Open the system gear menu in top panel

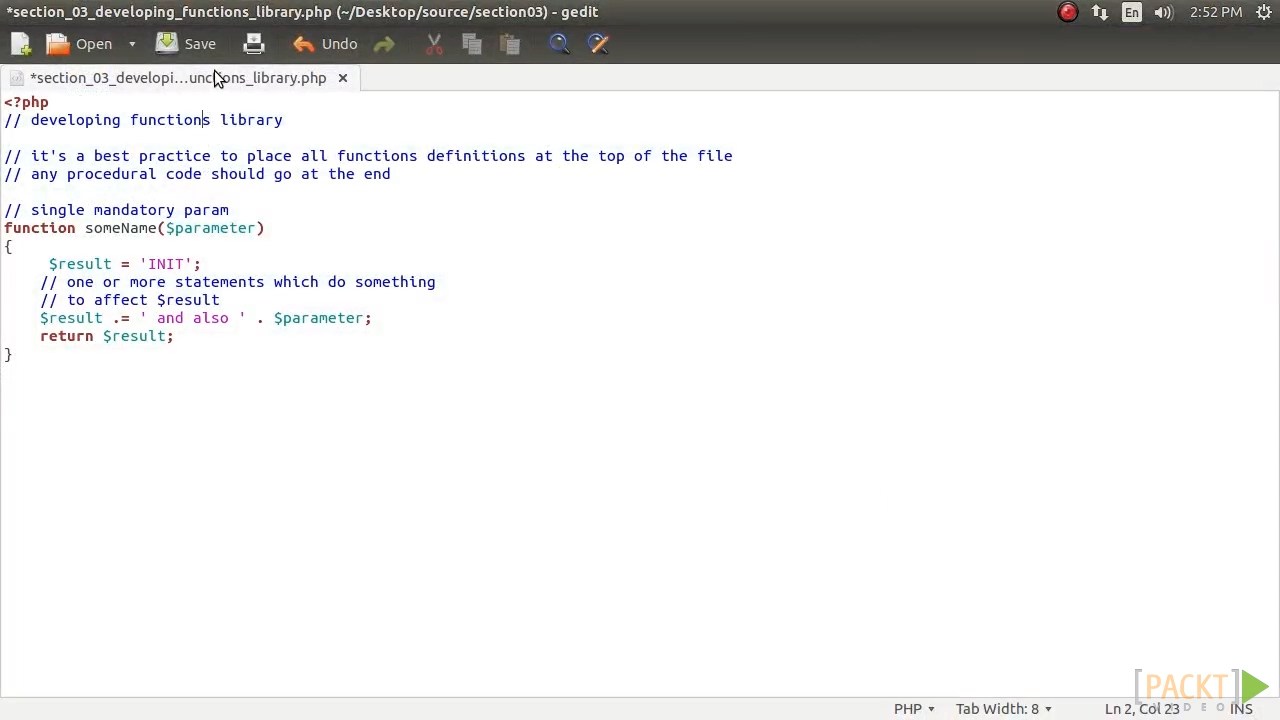click(1263, 12)
